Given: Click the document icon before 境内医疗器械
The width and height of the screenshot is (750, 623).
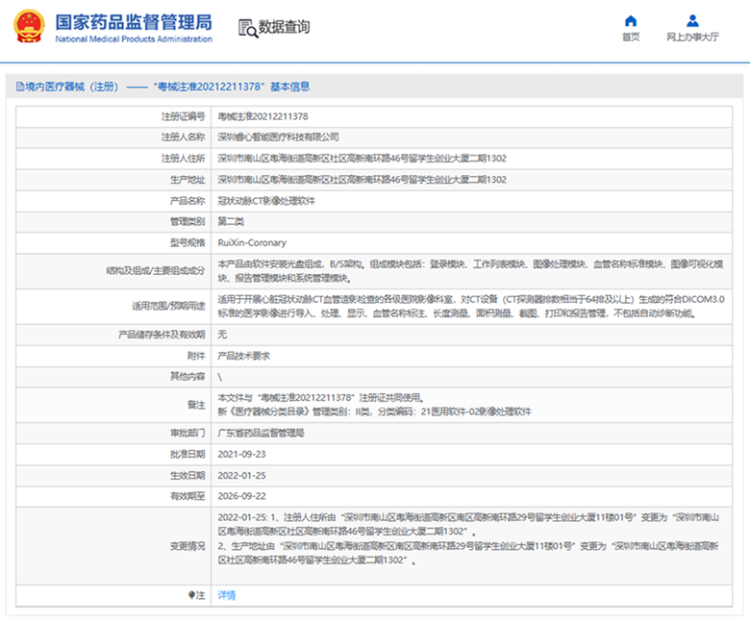Looking at the screenshot, I should click(x=20, y=87).
